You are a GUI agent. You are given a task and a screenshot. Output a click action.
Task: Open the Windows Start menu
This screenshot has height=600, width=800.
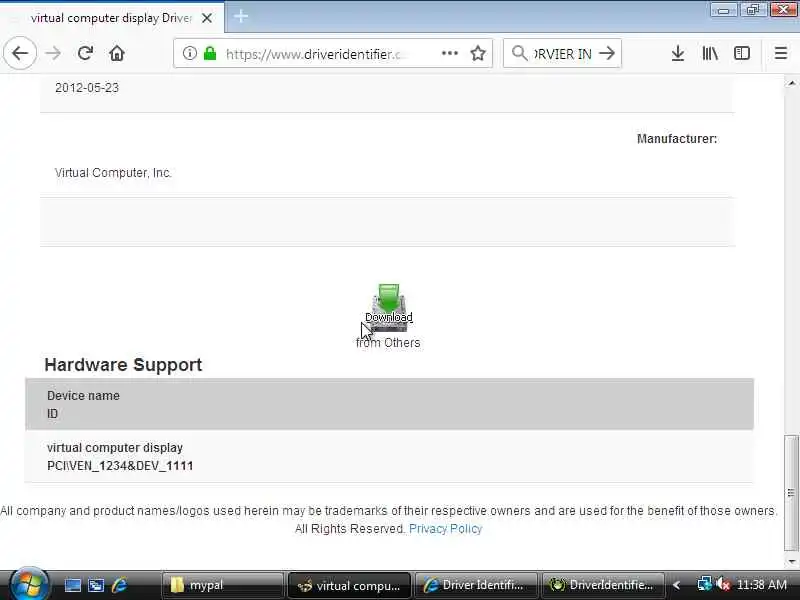pyautogui.click(x=29, y=584)
